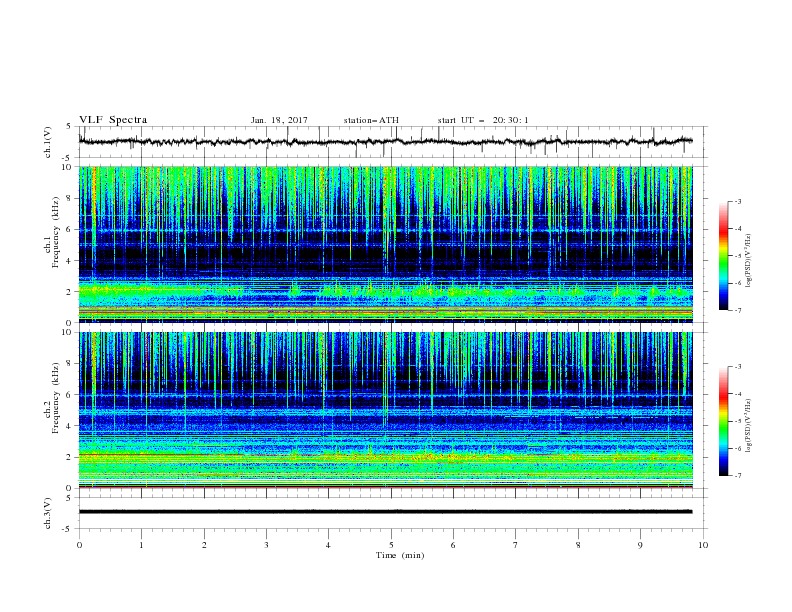Click the '-3' tick on ch.2 colorbar
Image resolution: width=792 pixels, height=612 pixels.
pos(737,367)
